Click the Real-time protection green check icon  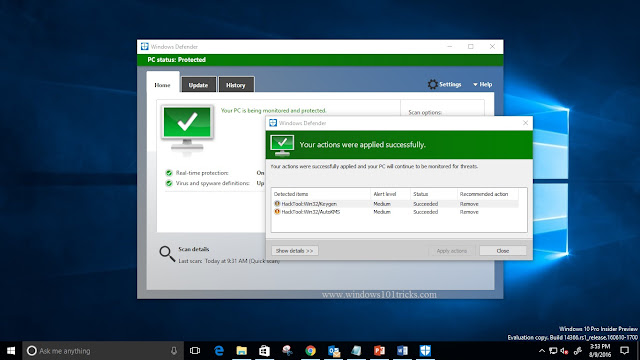[x=169, y=173]
